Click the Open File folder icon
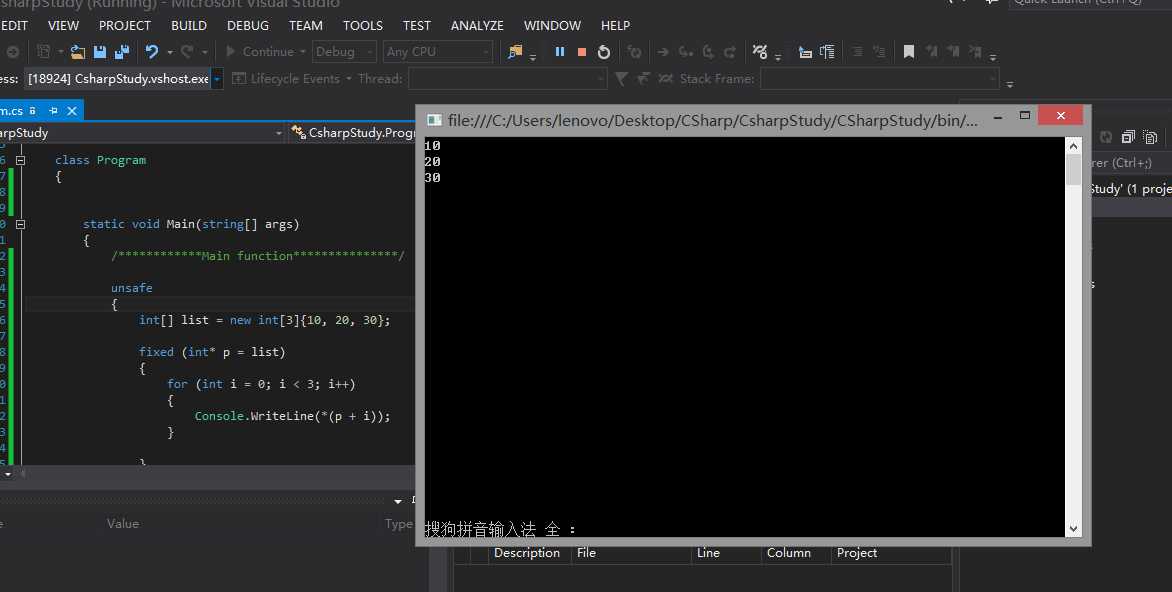Screen dimensions: 1172x592 tap(78, 52)
